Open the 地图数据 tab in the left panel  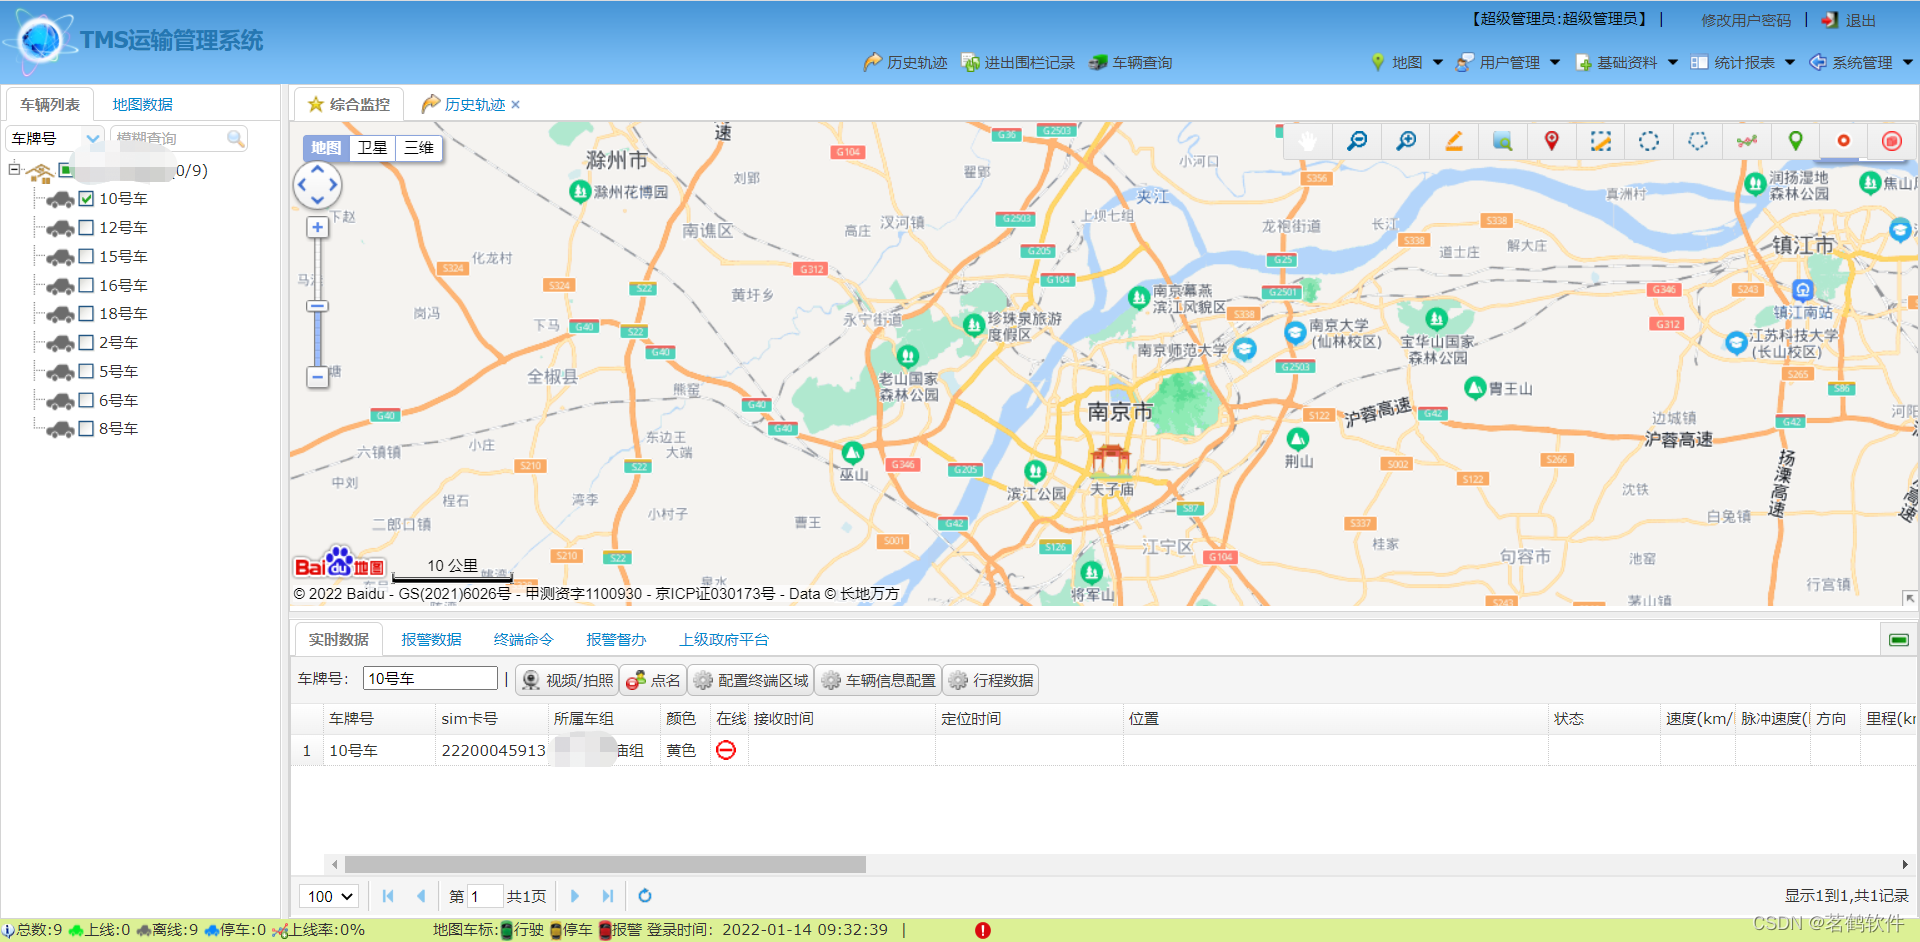pyautogui.click(x=142, y=105)
